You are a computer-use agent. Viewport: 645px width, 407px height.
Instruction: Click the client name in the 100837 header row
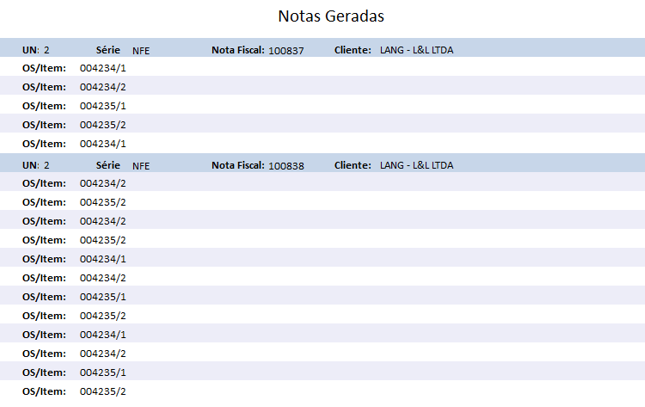pos(416,49)
